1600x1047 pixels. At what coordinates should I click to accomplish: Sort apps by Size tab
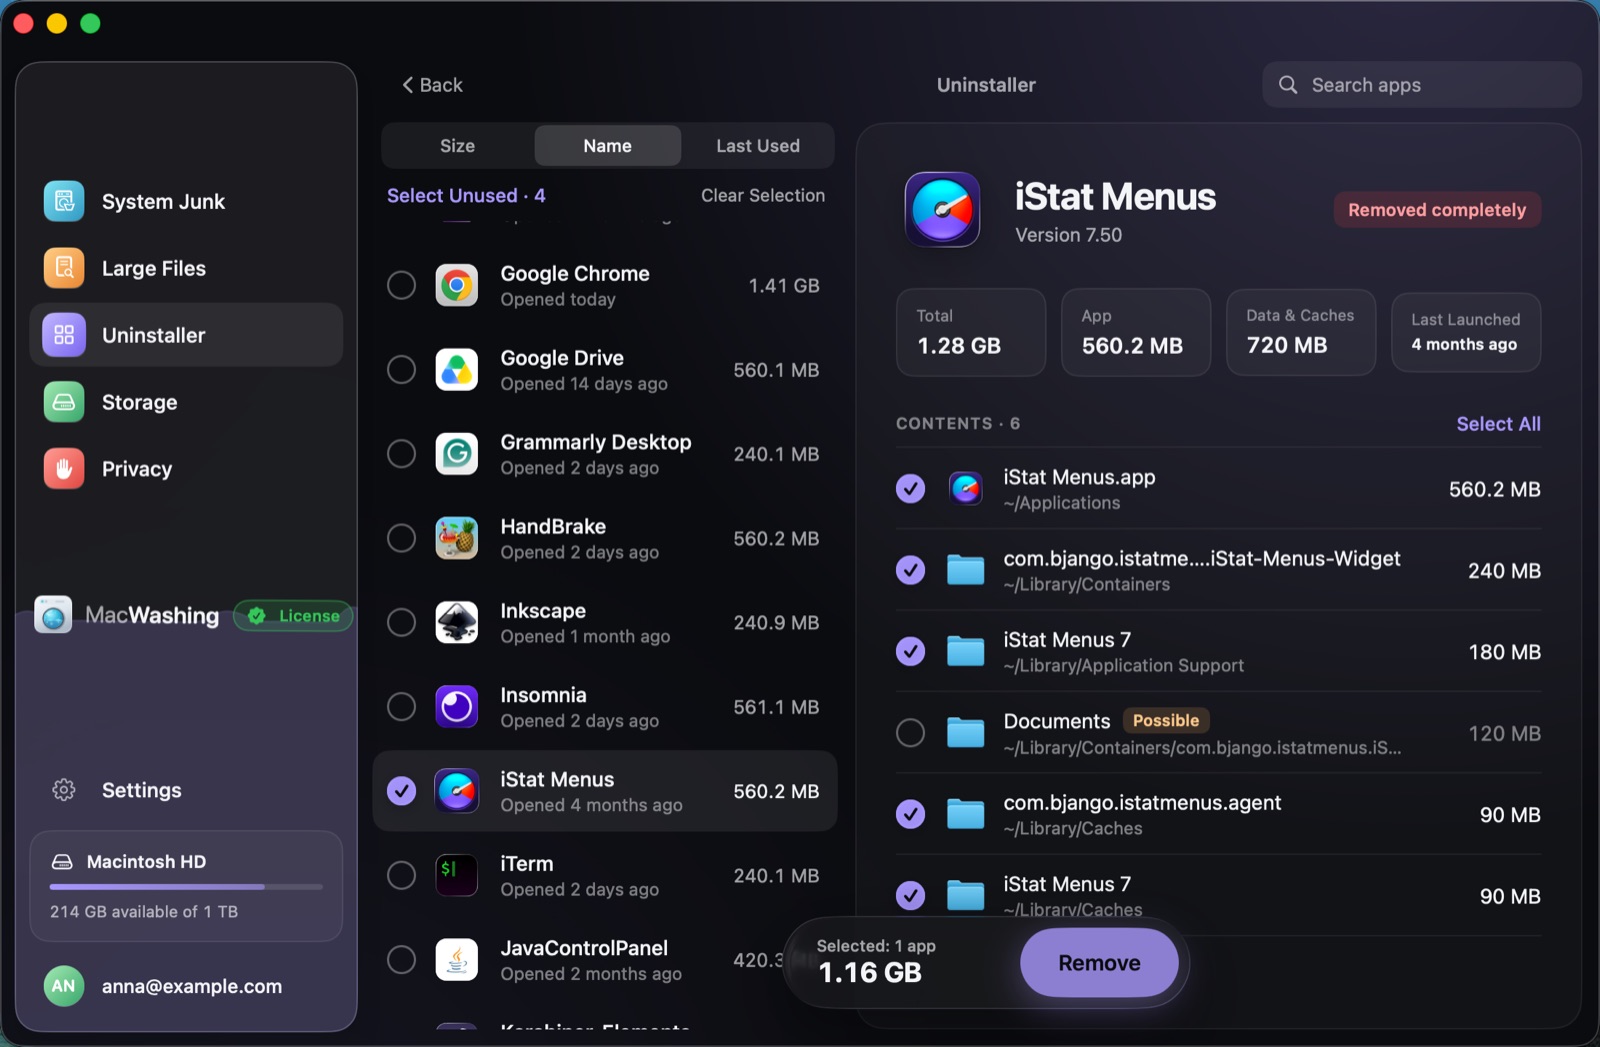[458, 146]
